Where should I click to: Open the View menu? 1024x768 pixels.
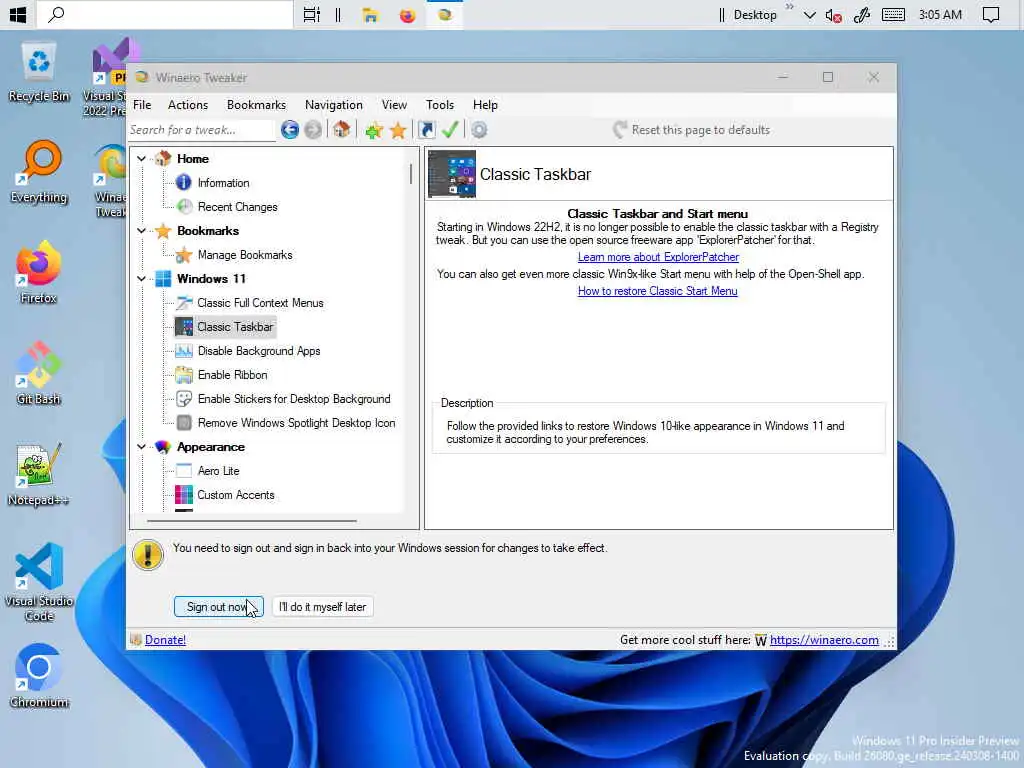[394, 105]
